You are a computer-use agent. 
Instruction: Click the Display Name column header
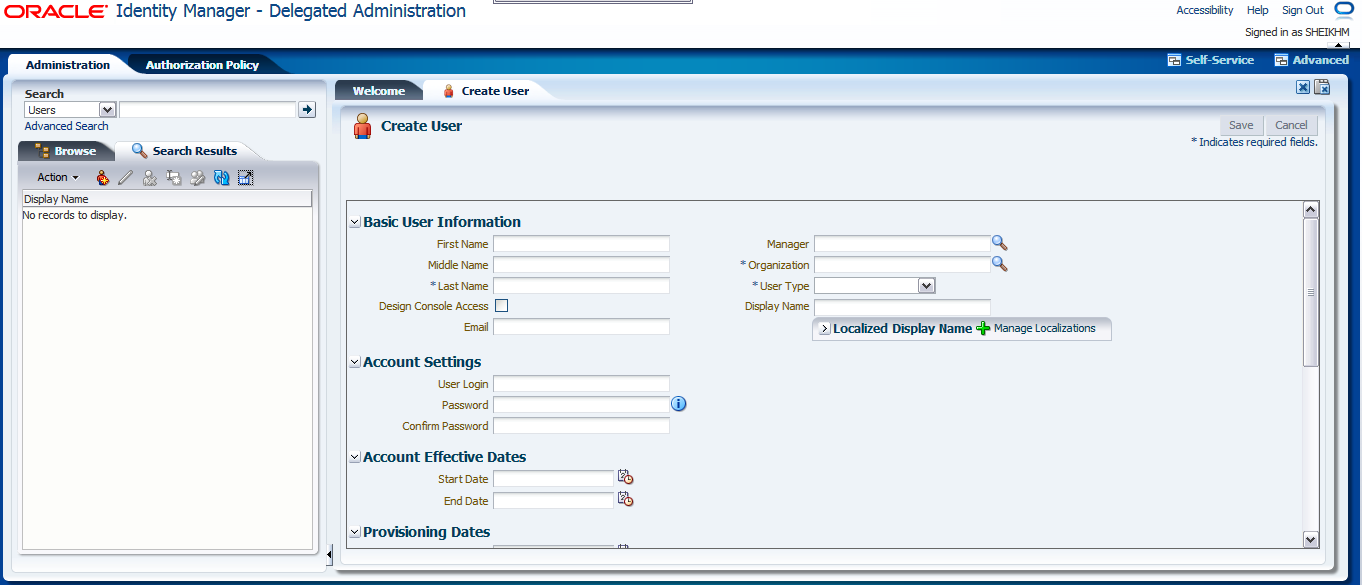pyautogui.click(x=167, y=199)
